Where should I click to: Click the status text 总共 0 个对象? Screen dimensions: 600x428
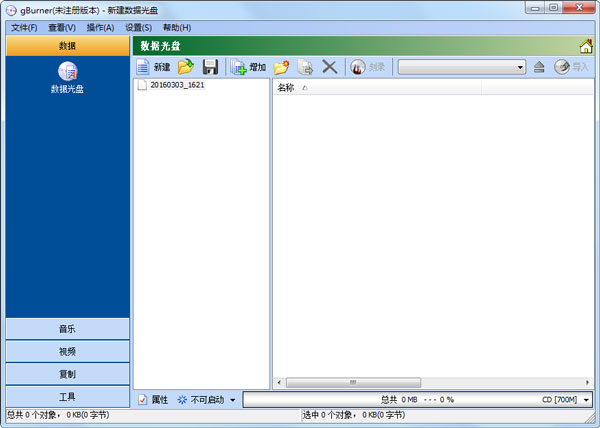pyautogui.click(x=58, y=415)
